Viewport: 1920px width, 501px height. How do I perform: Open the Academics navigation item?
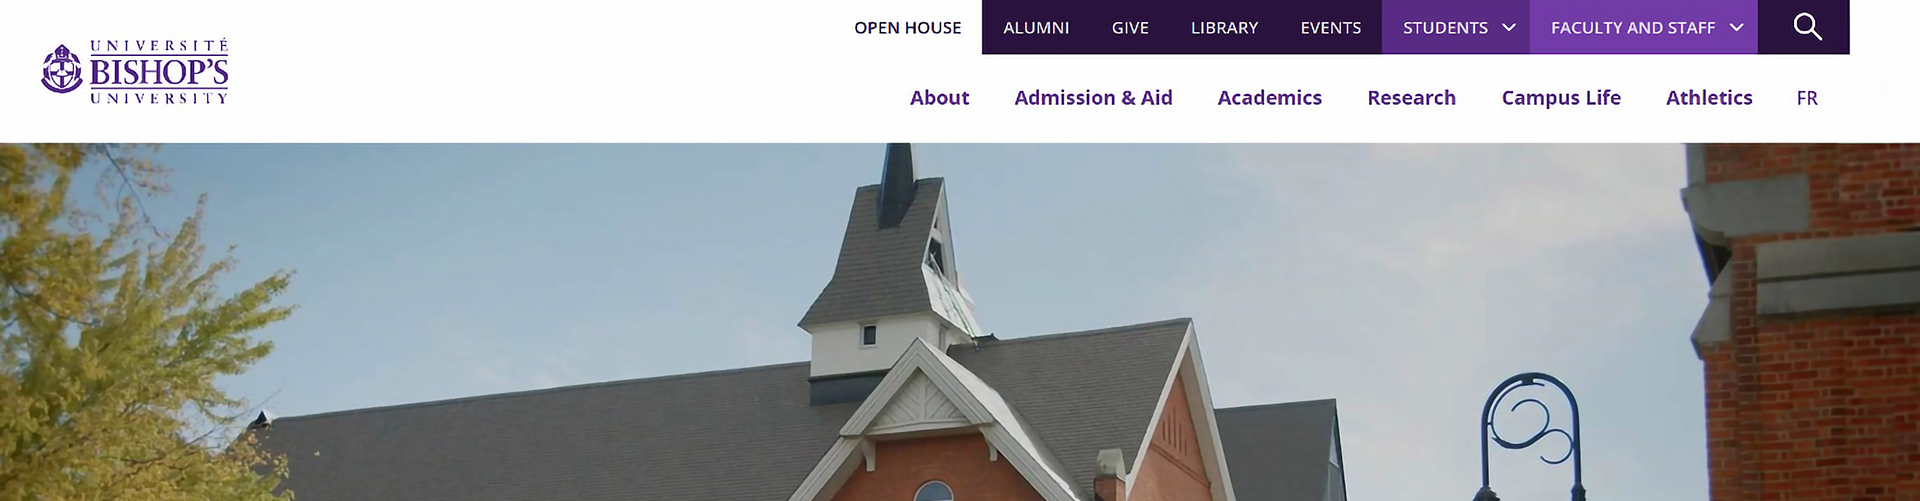pos(1269,98)
